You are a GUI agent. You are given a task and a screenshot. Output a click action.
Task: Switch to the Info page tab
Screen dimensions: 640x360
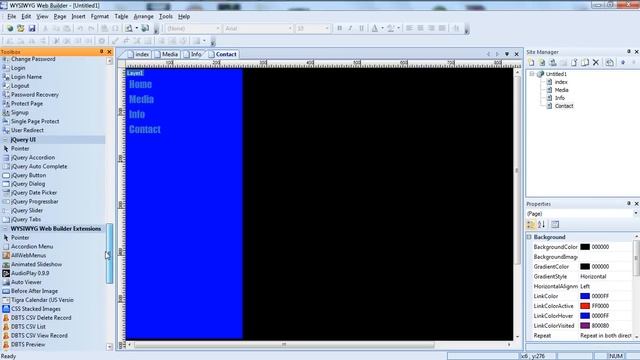(193, 54)
